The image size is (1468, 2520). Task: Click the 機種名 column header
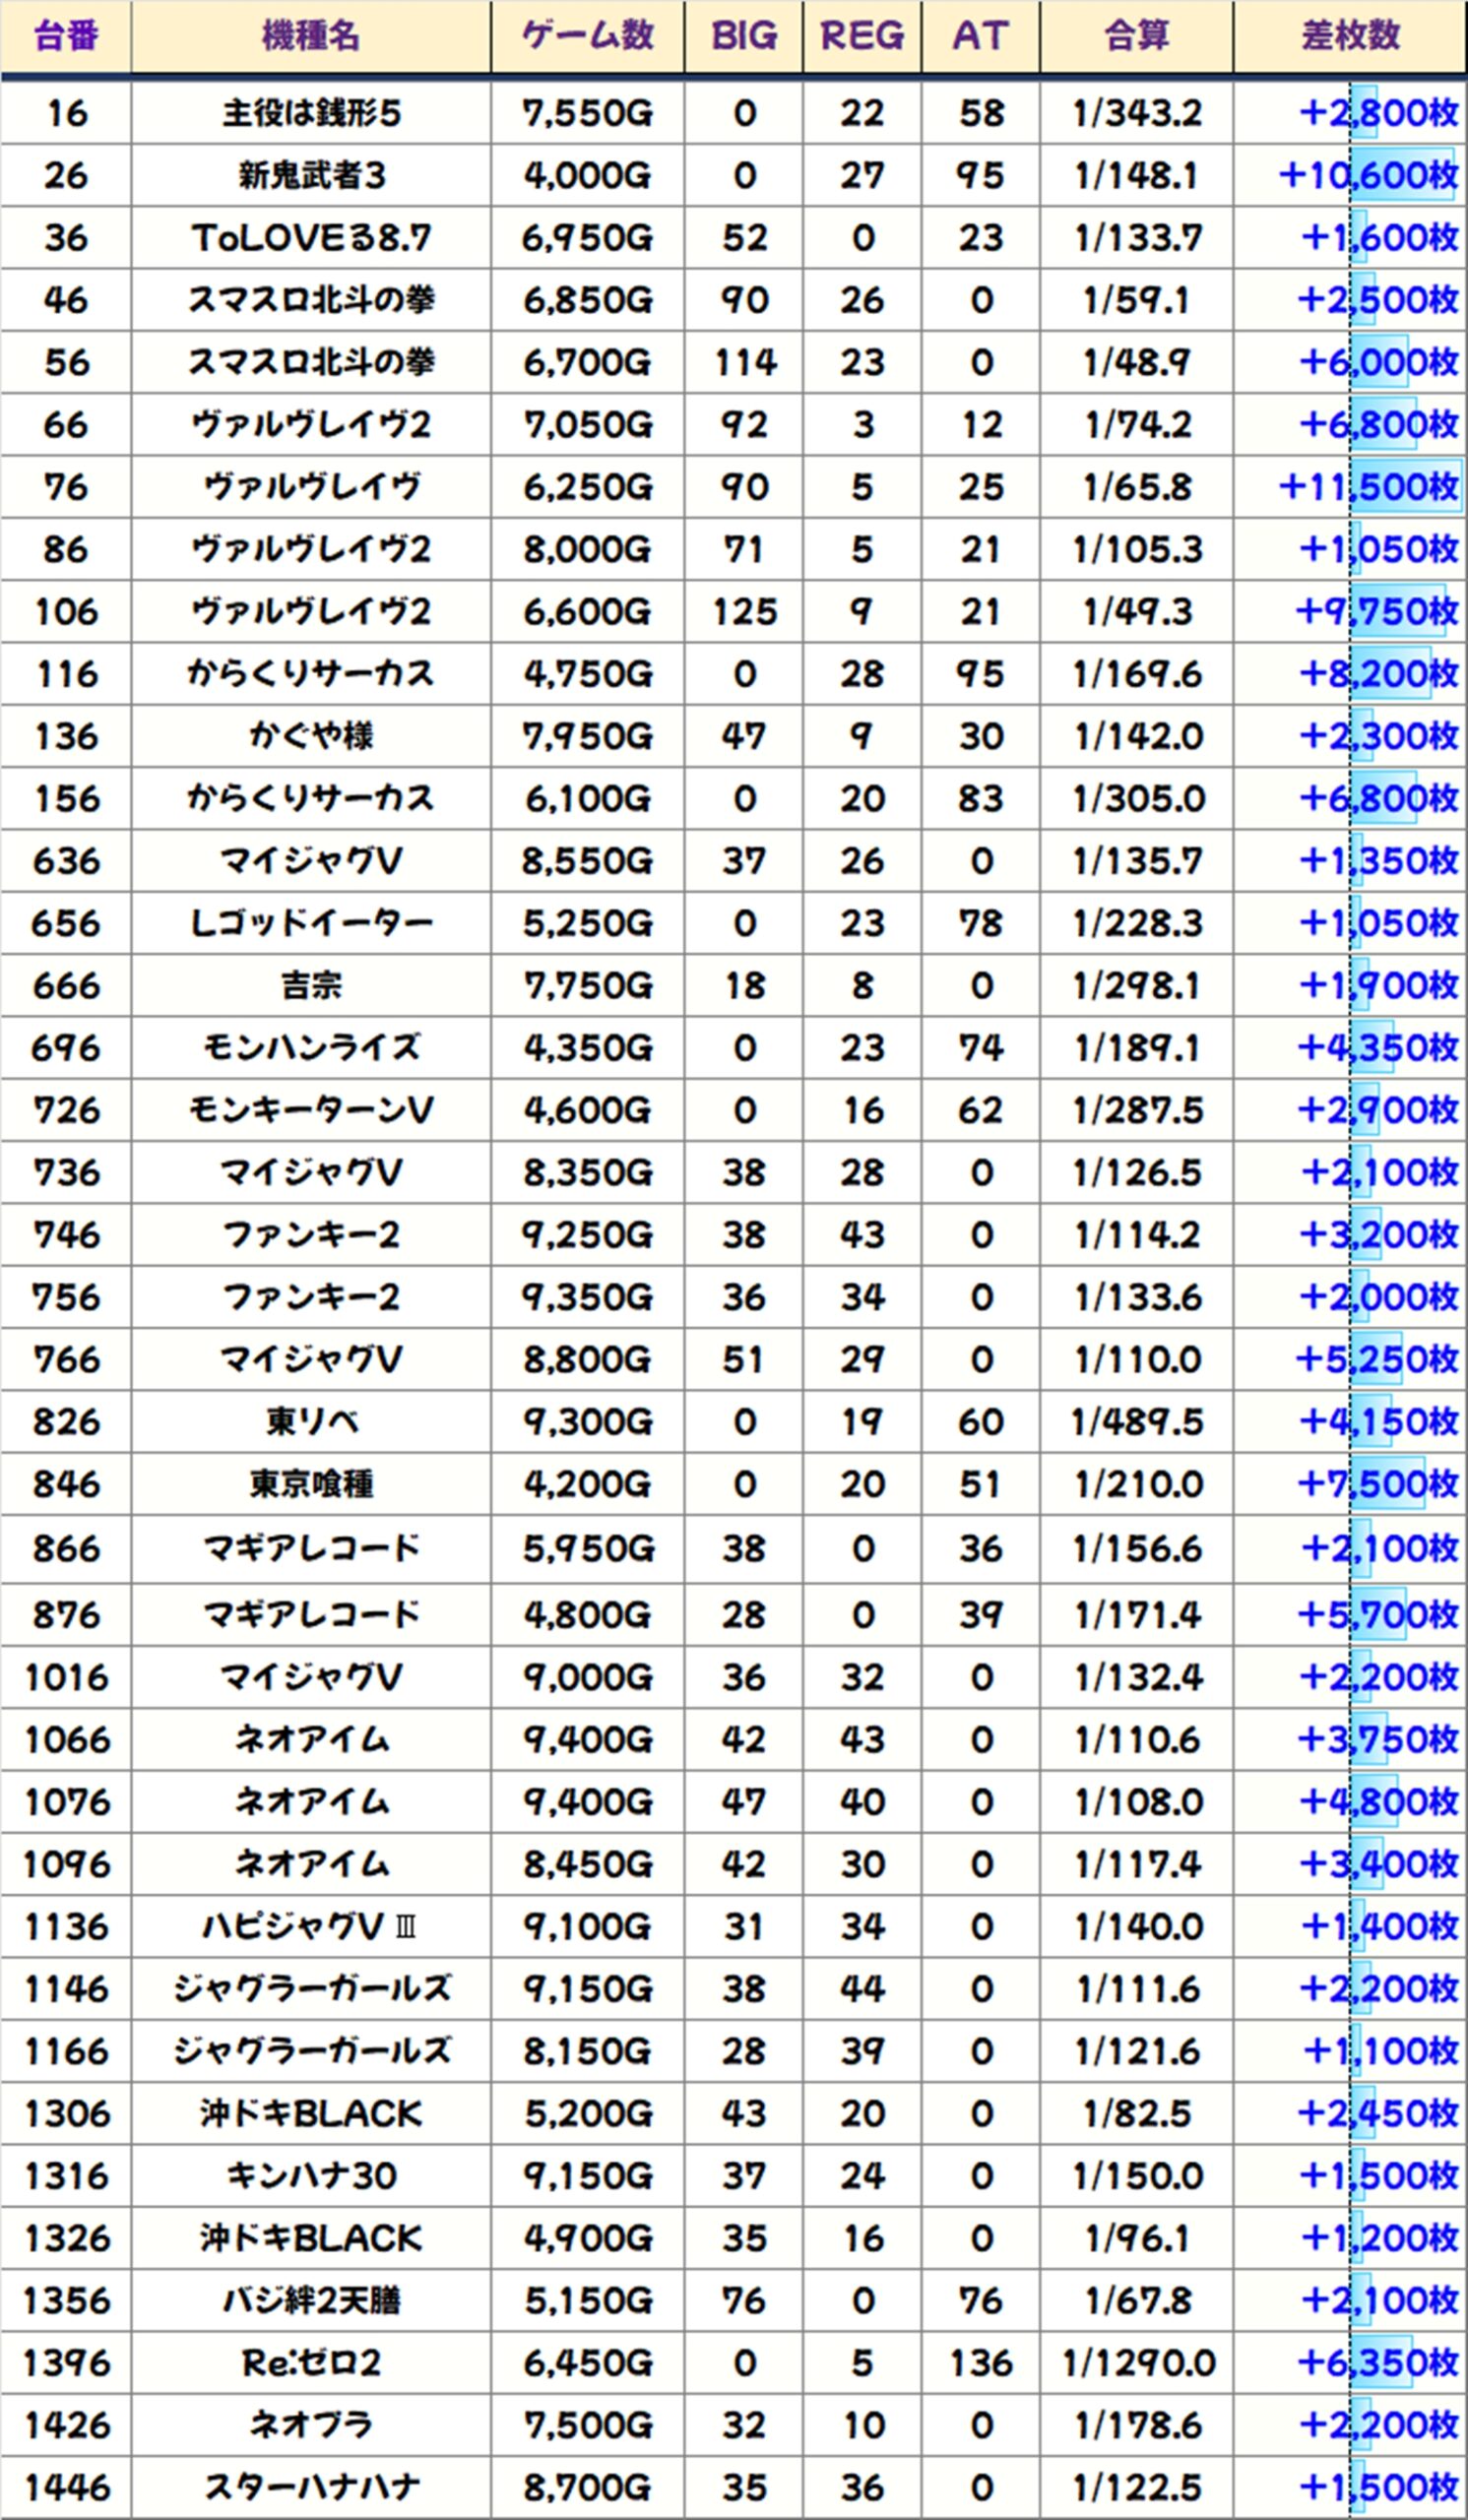tap(310, 37)
